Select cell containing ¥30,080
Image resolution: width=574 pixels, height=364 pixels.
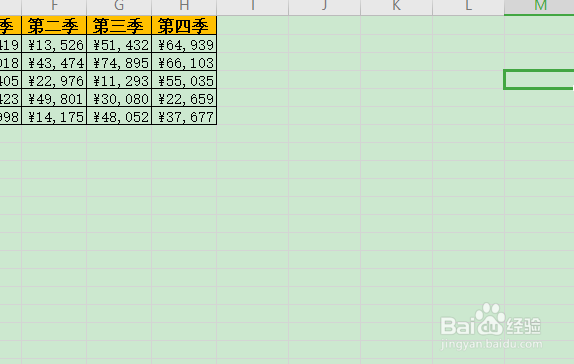coord(119,98)
